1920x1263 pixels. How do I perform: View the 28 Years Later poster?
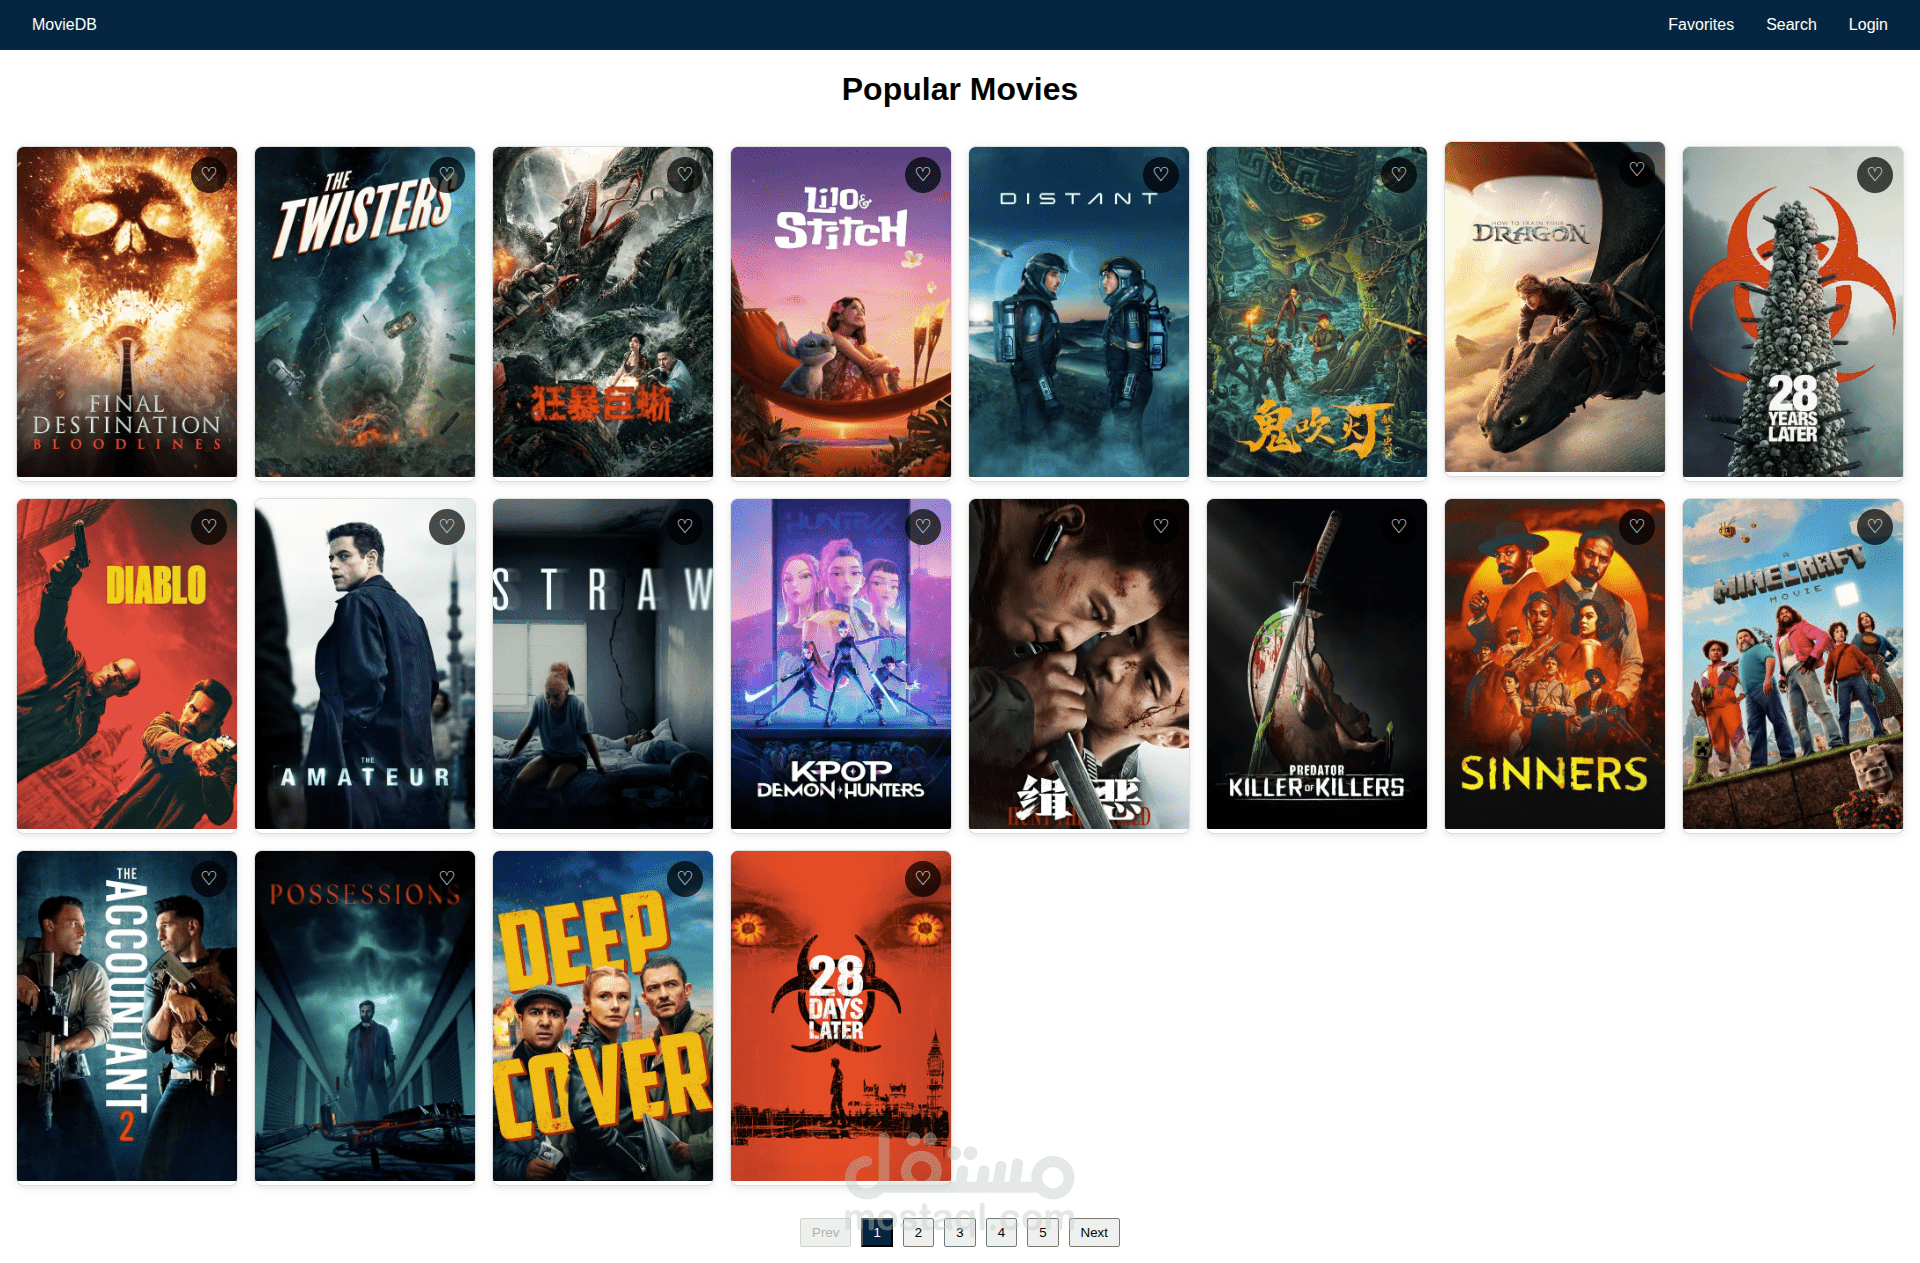coord(1793,312)
